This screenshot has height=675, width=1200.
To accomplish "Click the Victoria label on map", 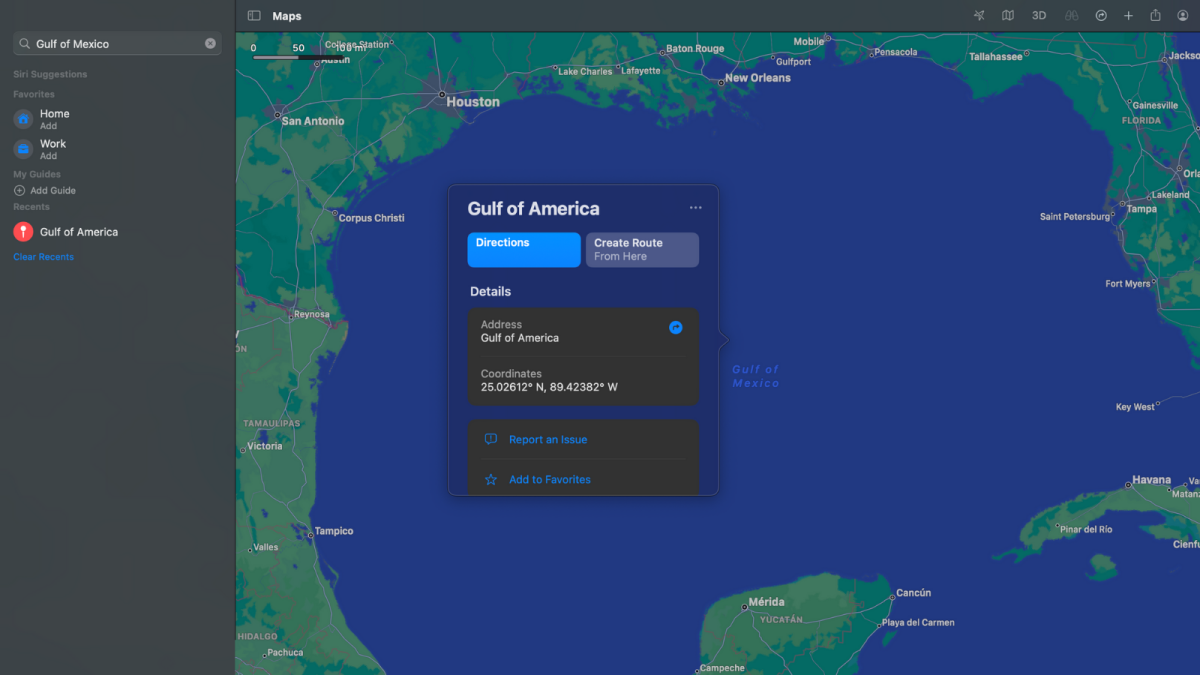I will point(265,446).
